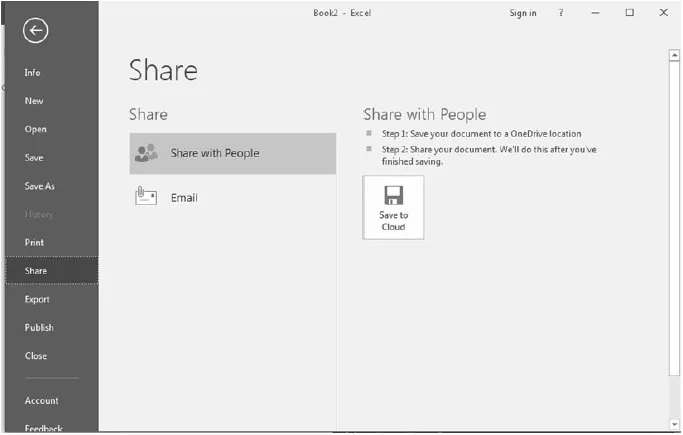Close the Excel window
Image resolution: width=683 pixels, height=435 pixels.
(663, 13)
